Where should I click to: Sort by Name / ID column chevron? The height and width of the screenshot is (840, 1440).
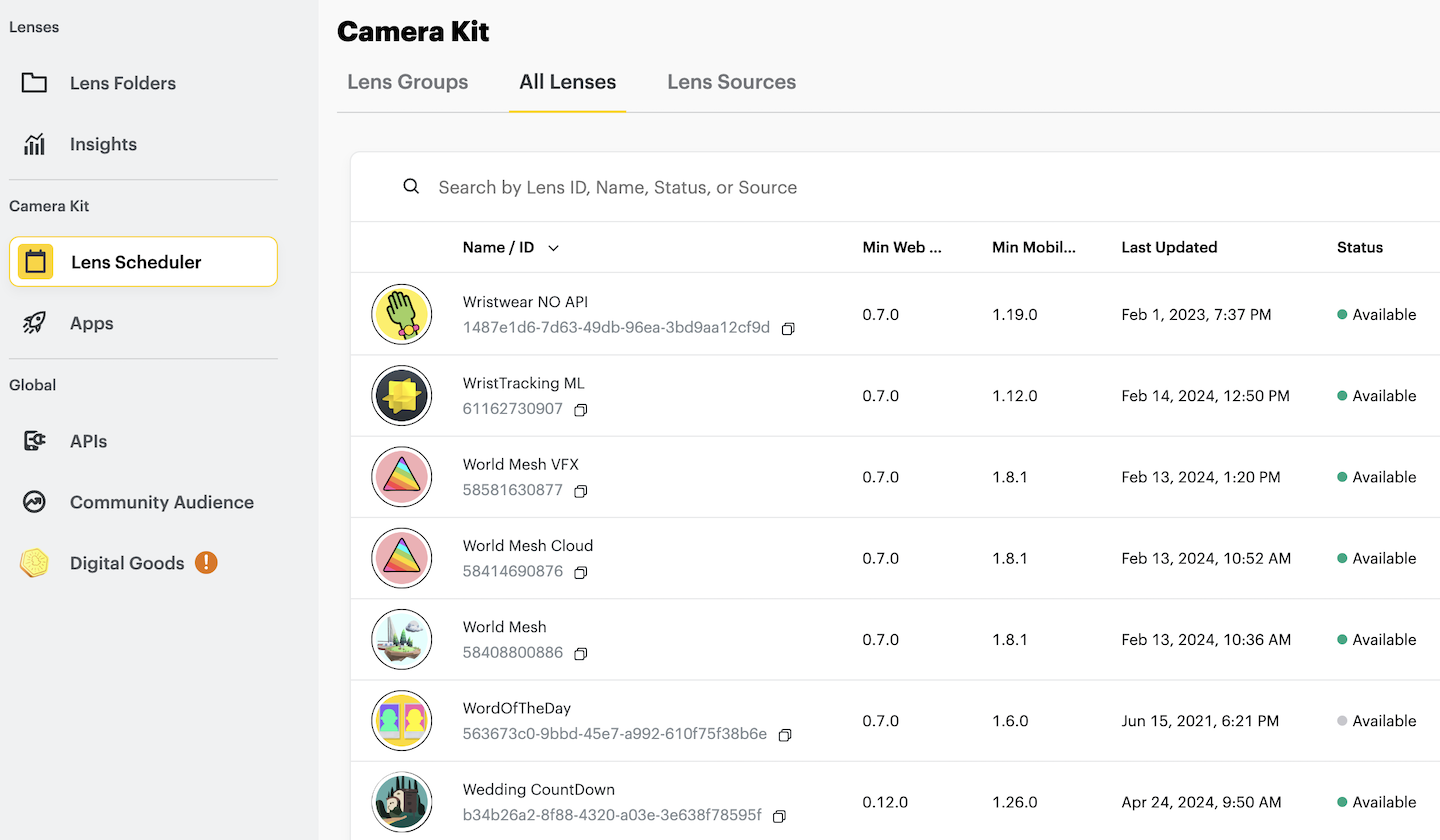pos(553,248)
